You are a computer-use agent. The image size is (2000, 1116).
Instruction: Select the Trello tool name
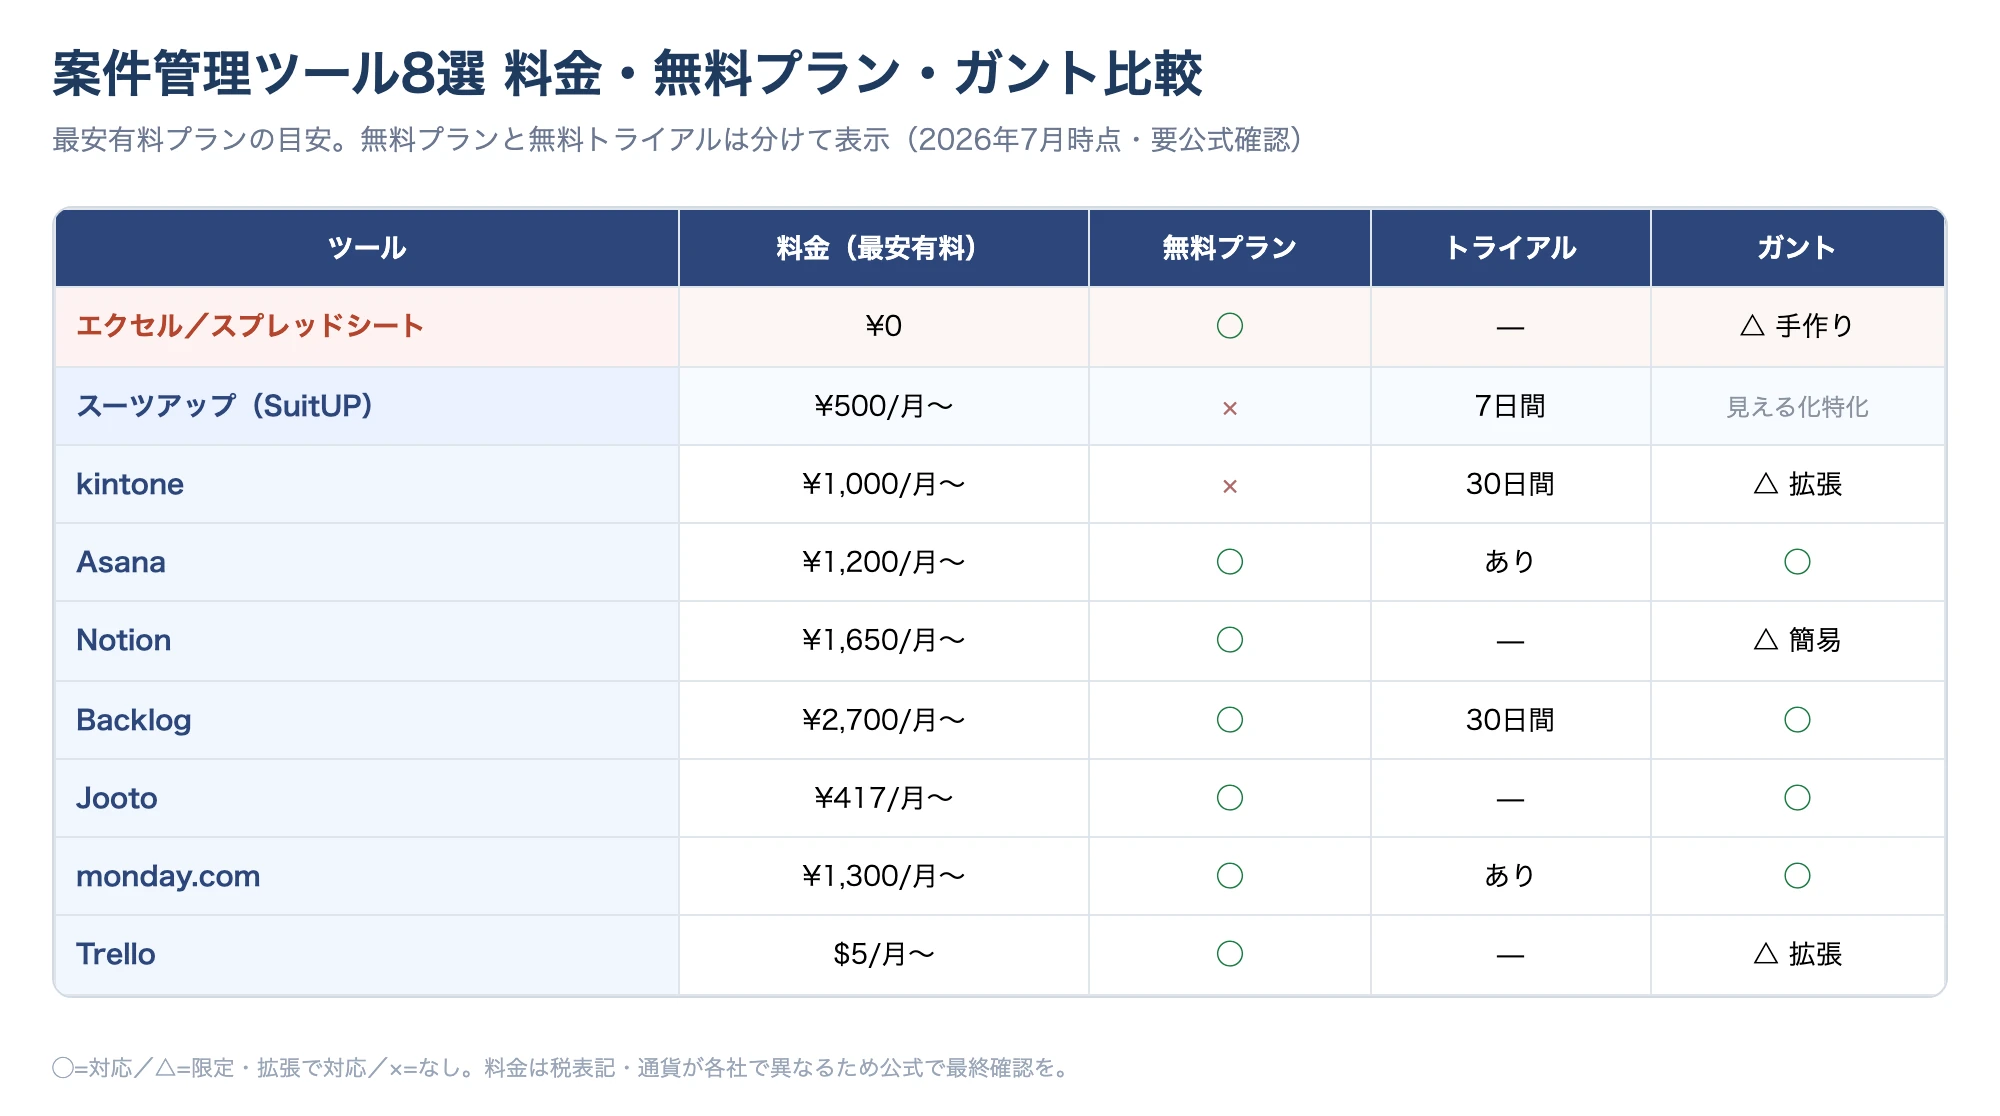[x=116, y=954]
